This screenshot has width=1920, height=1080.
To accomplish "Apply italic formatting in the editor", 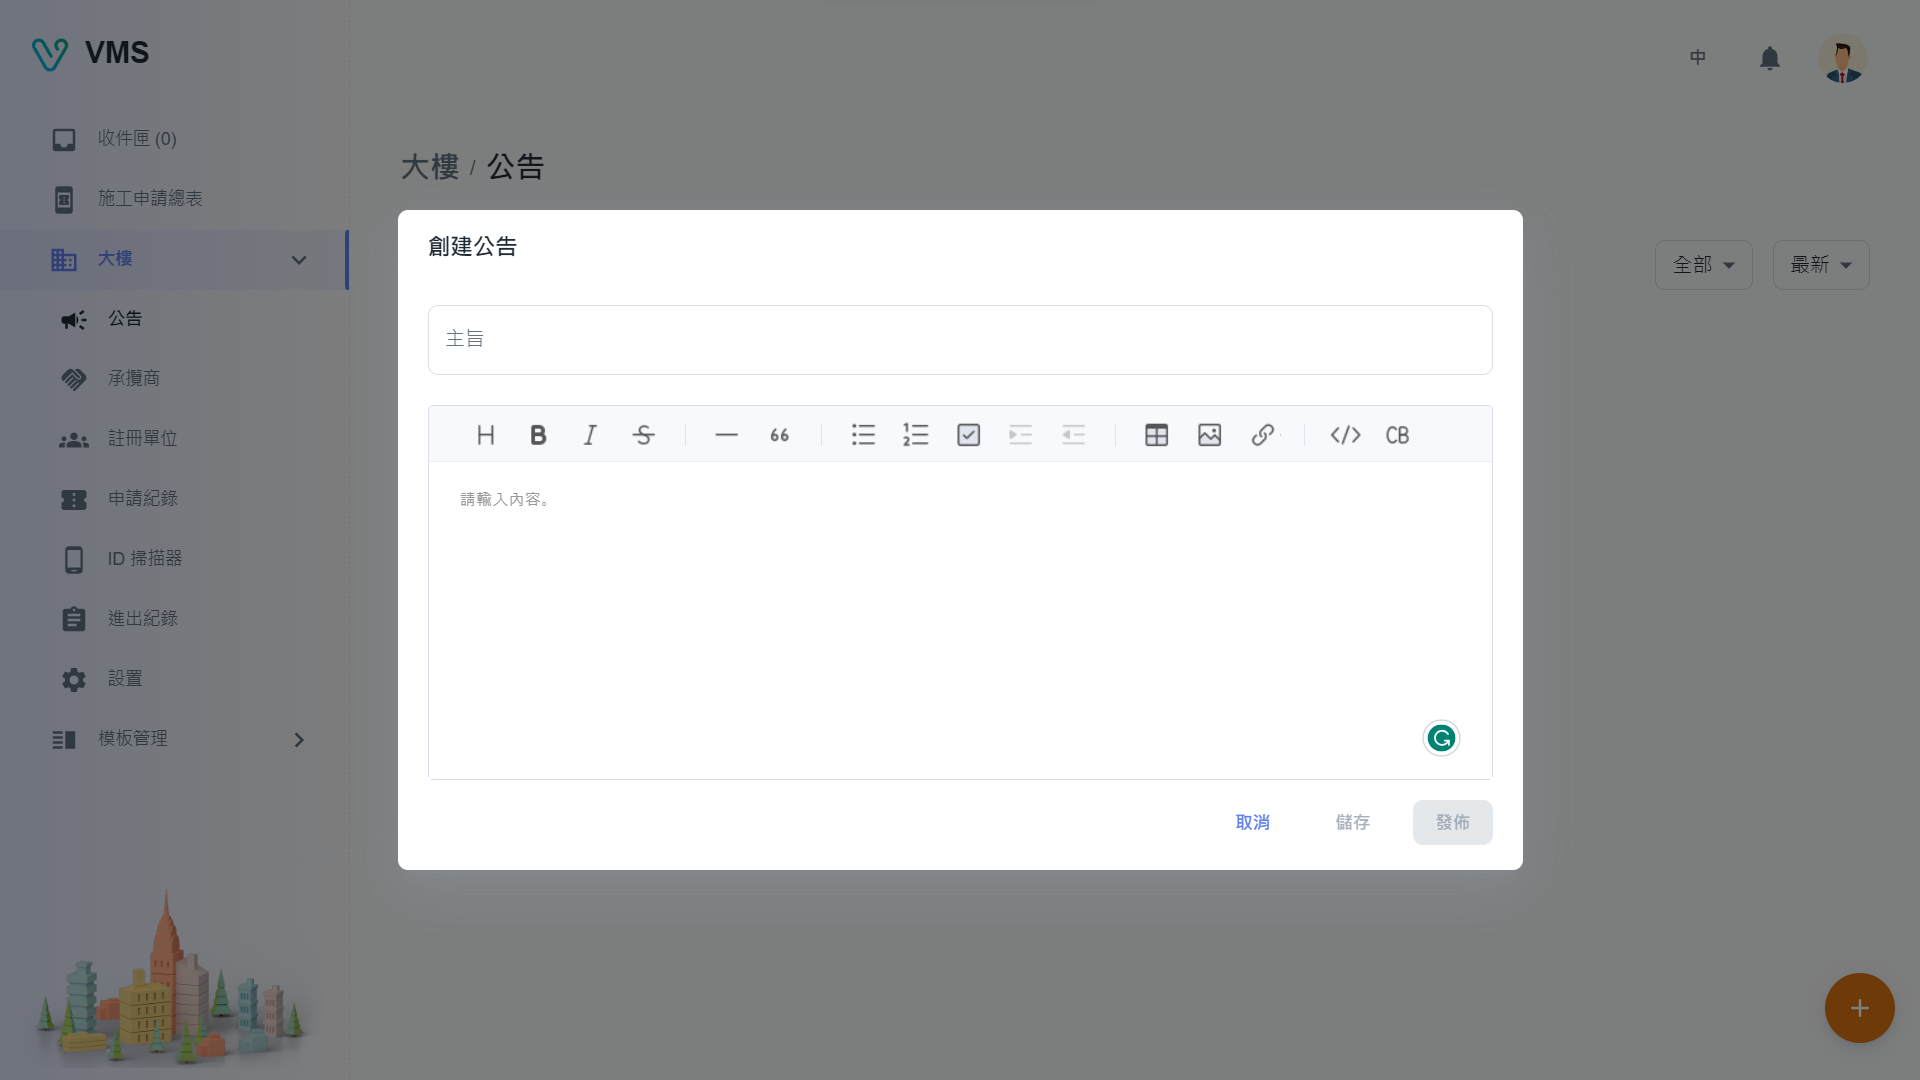I will tap(590, 435).
